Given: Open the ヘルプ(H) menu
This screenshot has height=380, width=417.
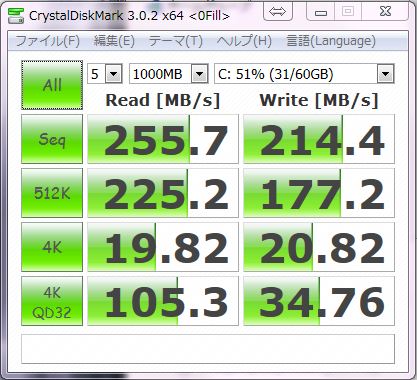Looking at the screenshot, I should click(x=244, y=41).
